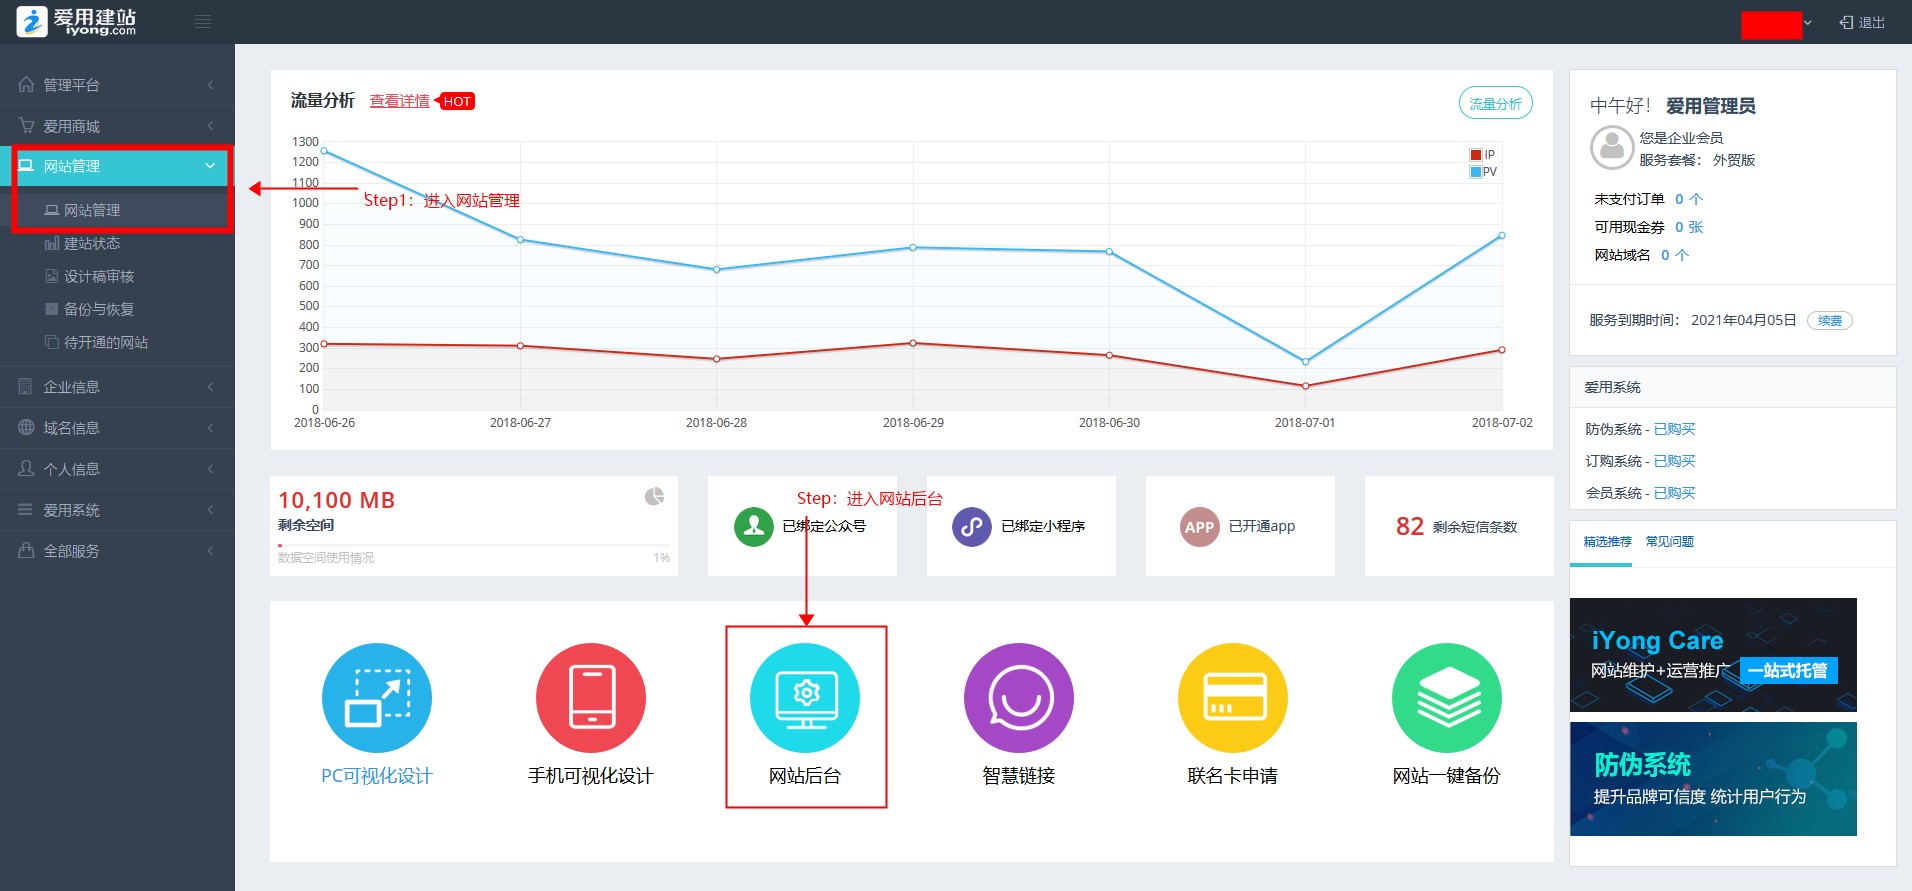Screen dimensions: 1912x891
Task: Click the 已开通app text
Action: (x=1262, y=526)
